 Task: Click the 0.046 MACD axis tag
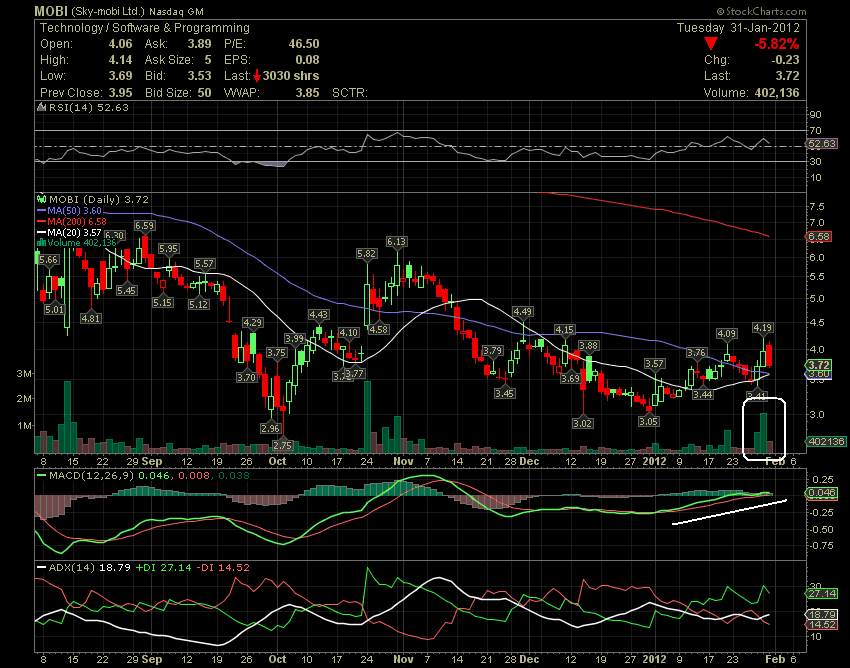[822, 493]
